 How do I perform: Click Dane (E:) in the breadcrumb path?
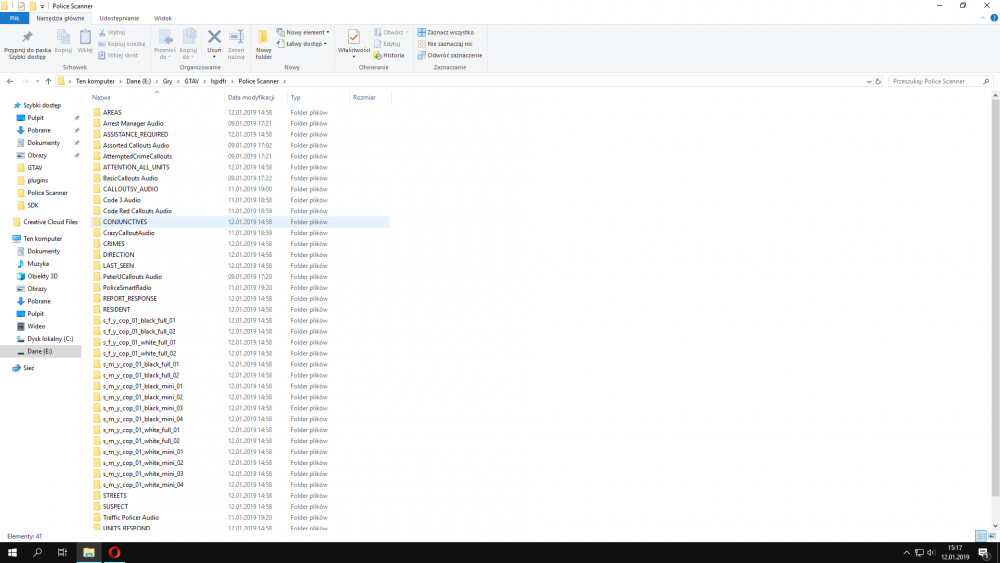pos(138,81)
